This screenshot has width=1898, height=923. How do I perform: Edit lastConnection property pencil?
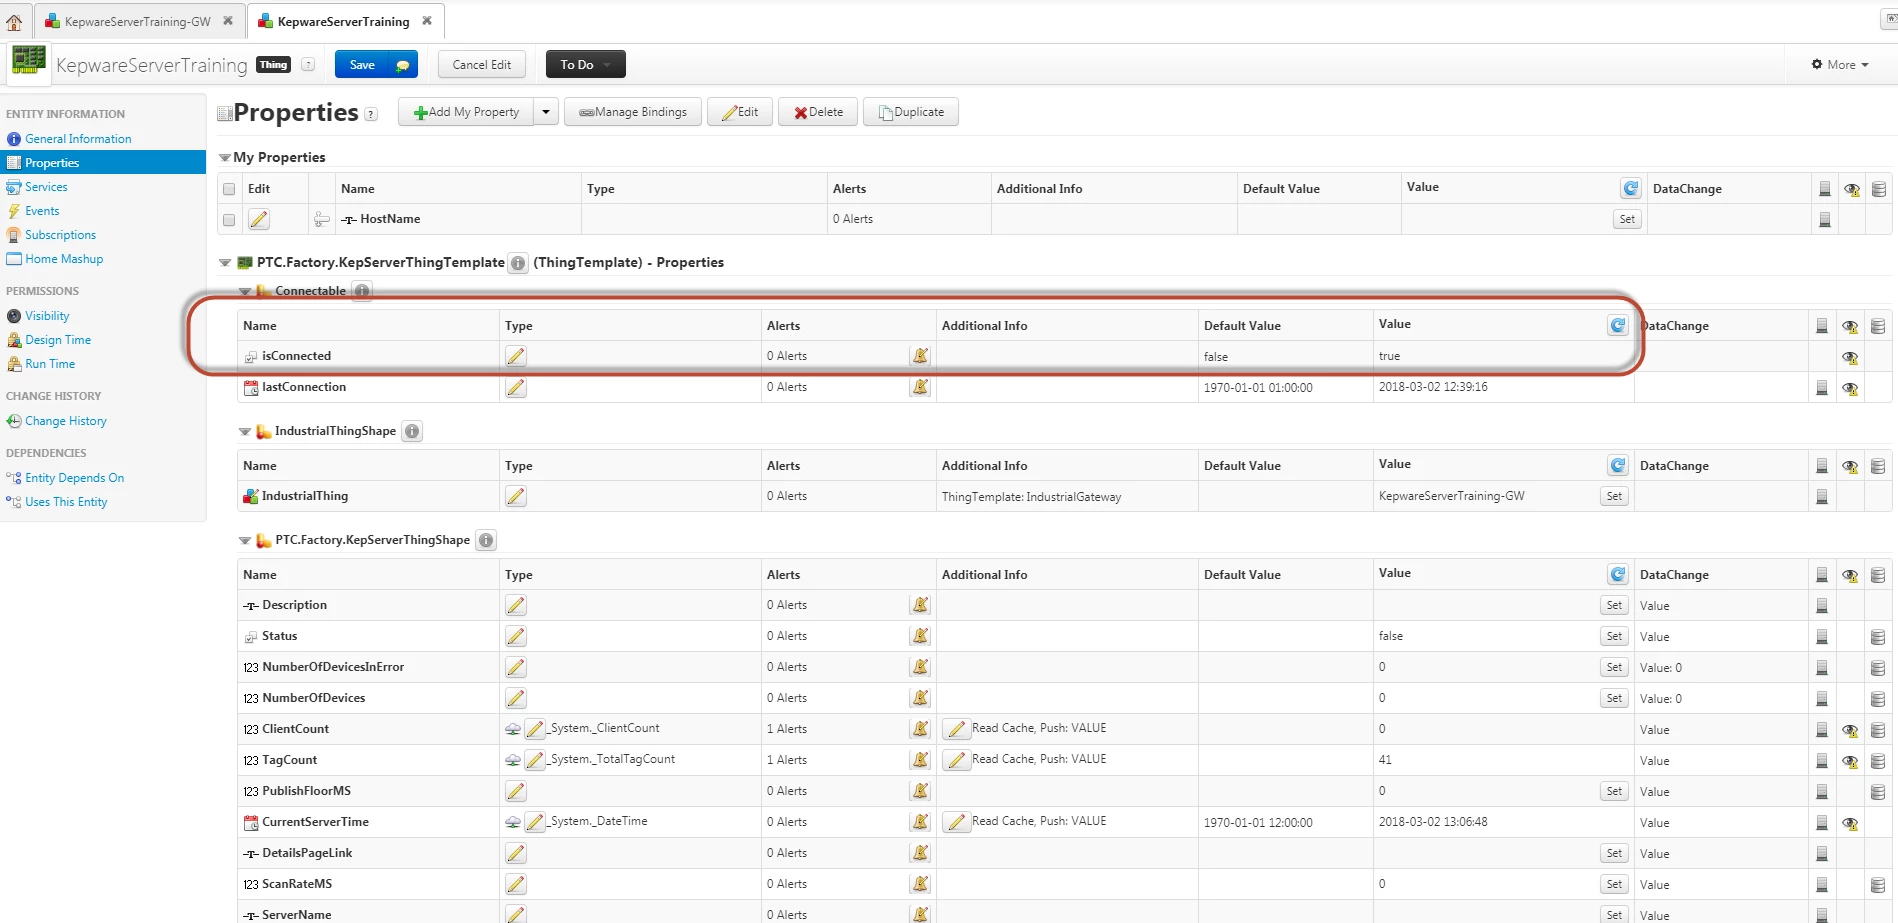point(516,387)
